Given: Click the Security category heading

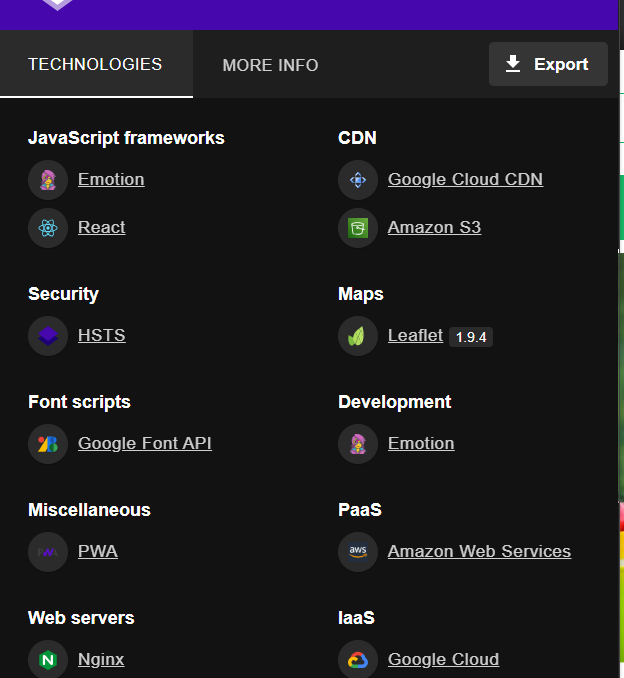Looking at the screenshot, I should click(x=64, y=294).
